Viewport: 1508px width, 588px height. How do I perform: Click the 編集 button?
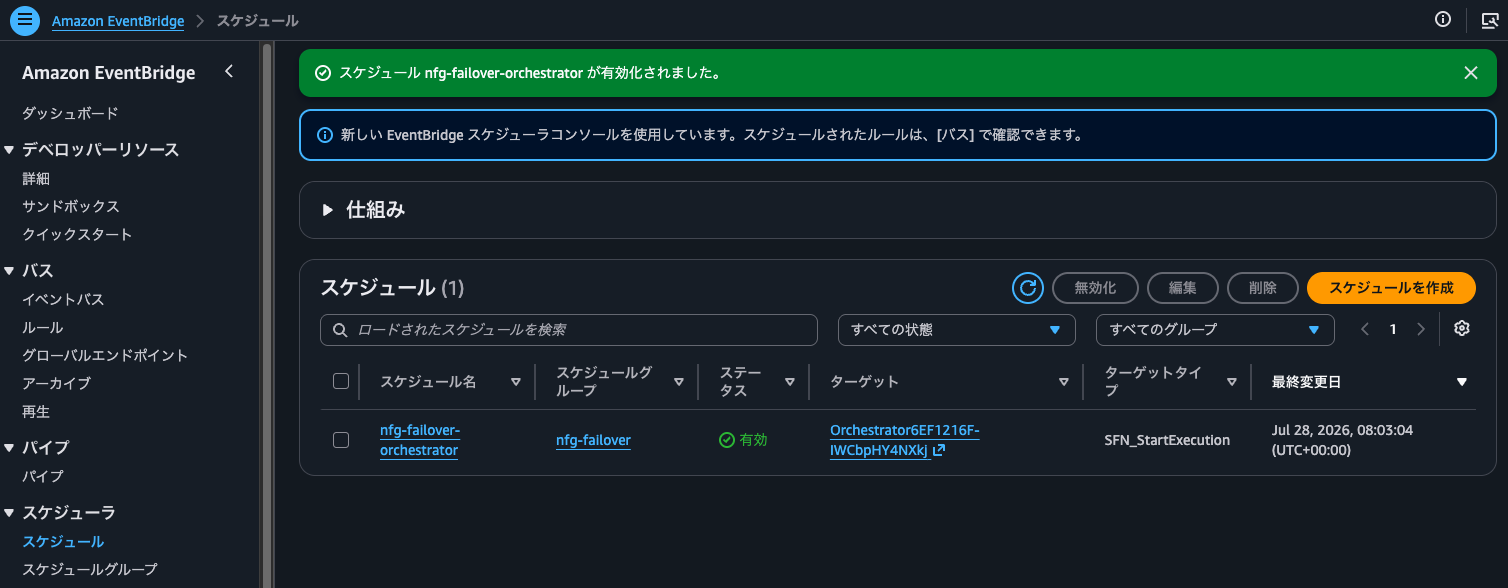coord(1183,288)
